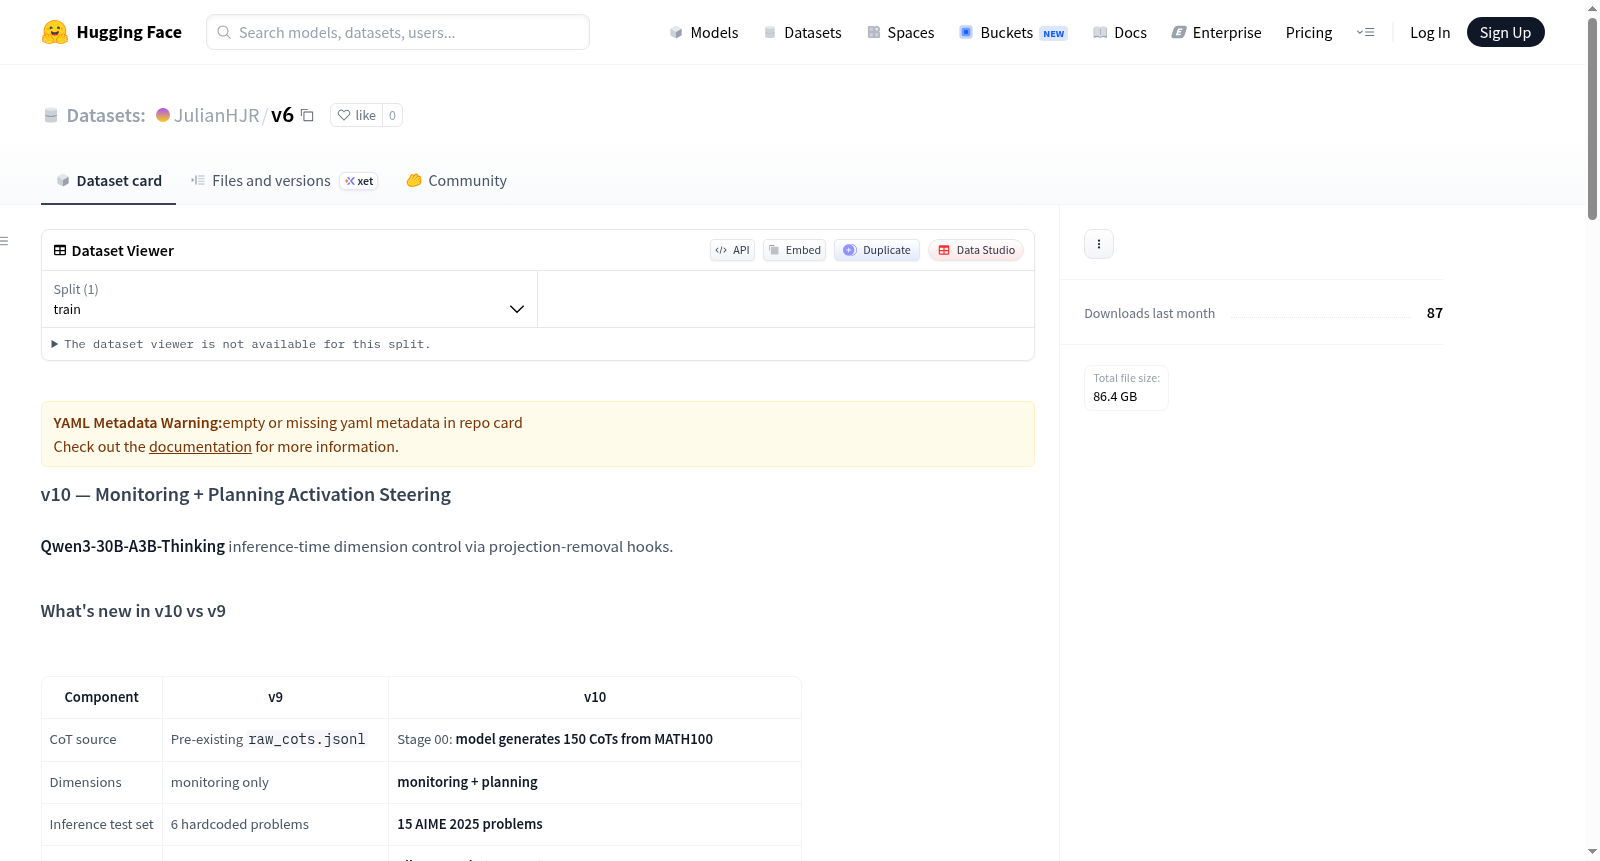
Task: Open Buckets from the navigation bar
Action: click(1013, 32)
